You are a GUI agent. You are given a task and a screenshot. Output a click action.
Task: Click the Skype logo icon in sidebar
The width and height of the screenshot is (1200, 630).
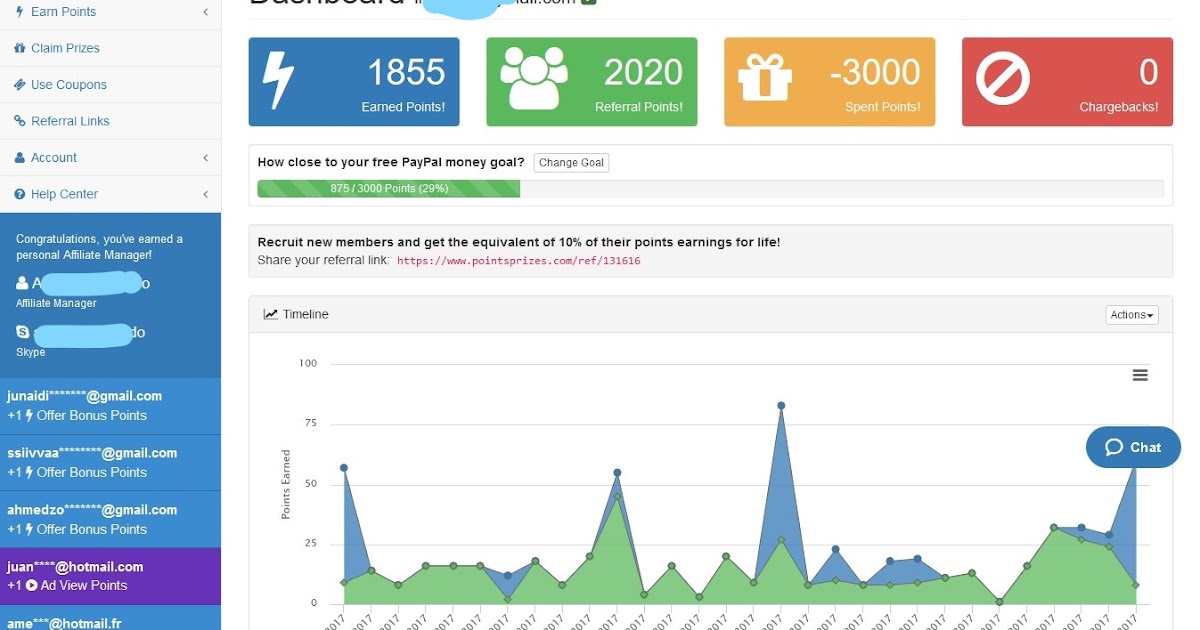[23, 332]
